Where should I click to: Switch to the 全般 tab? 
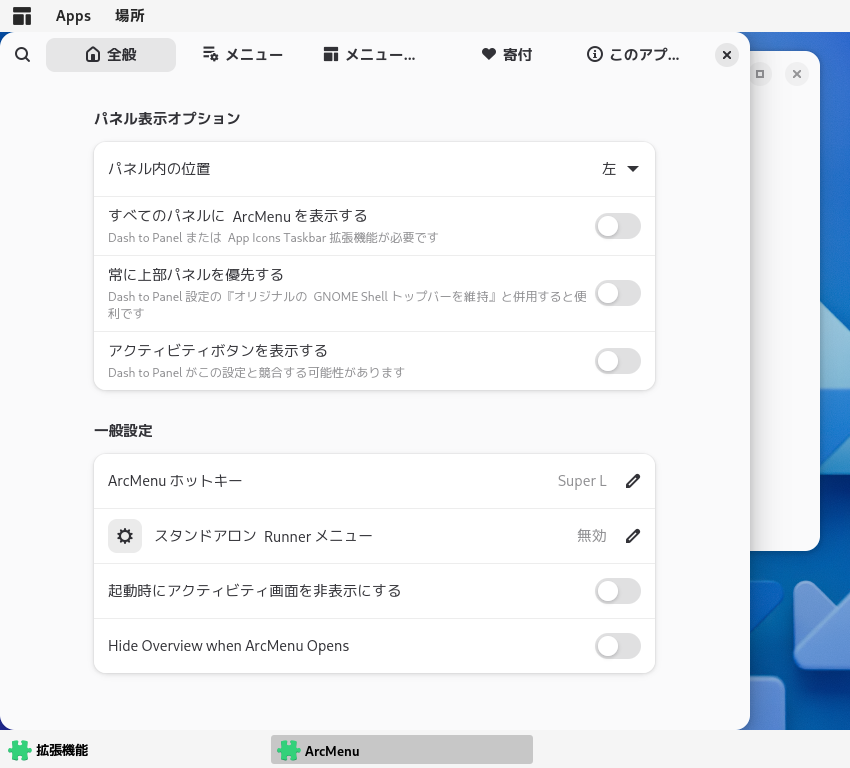[x=111, y=55]
